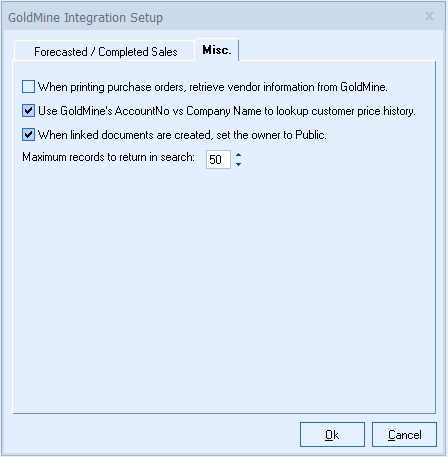This screenshot has height=457, width=448.
Task: Click the Cancel button
Action: (404, 435)
